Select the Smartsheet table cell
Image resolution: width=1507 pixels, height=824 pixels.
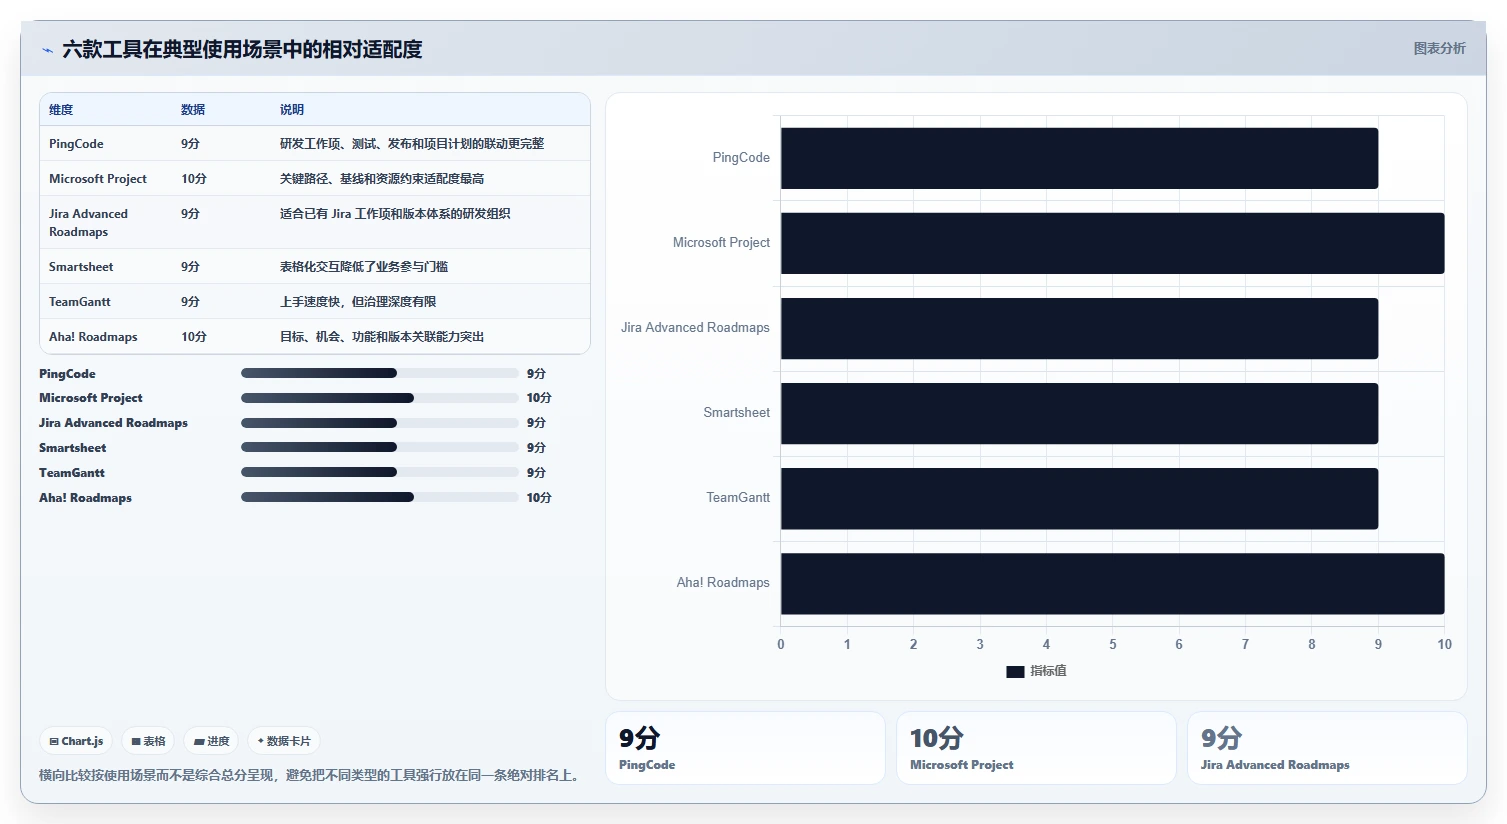(x=81, y=267)
